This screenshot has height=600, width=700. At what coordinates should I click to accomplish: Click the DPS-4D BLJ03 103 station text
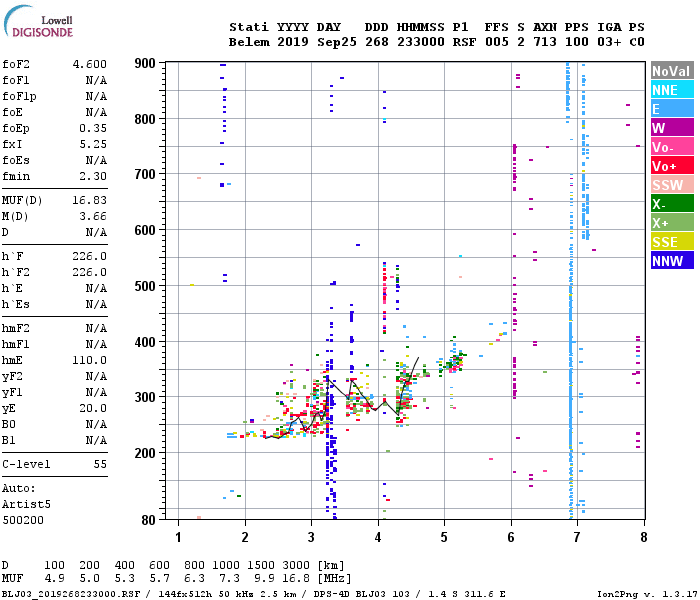pos(362,595)
